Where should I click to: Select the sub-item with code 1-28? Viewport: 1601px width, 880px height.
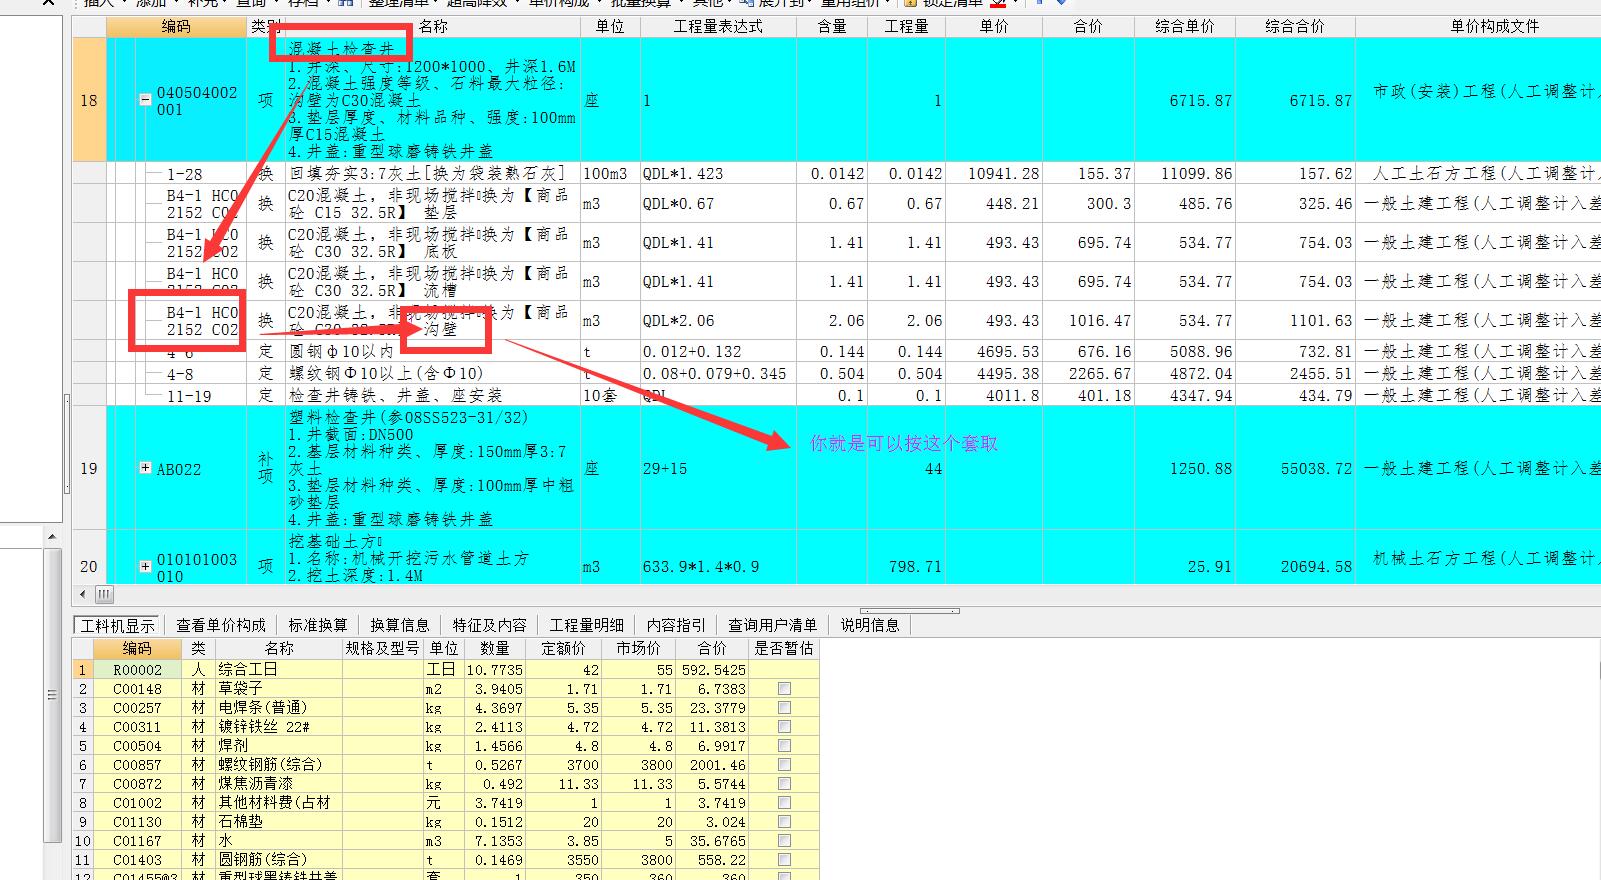tap(184, 174)
